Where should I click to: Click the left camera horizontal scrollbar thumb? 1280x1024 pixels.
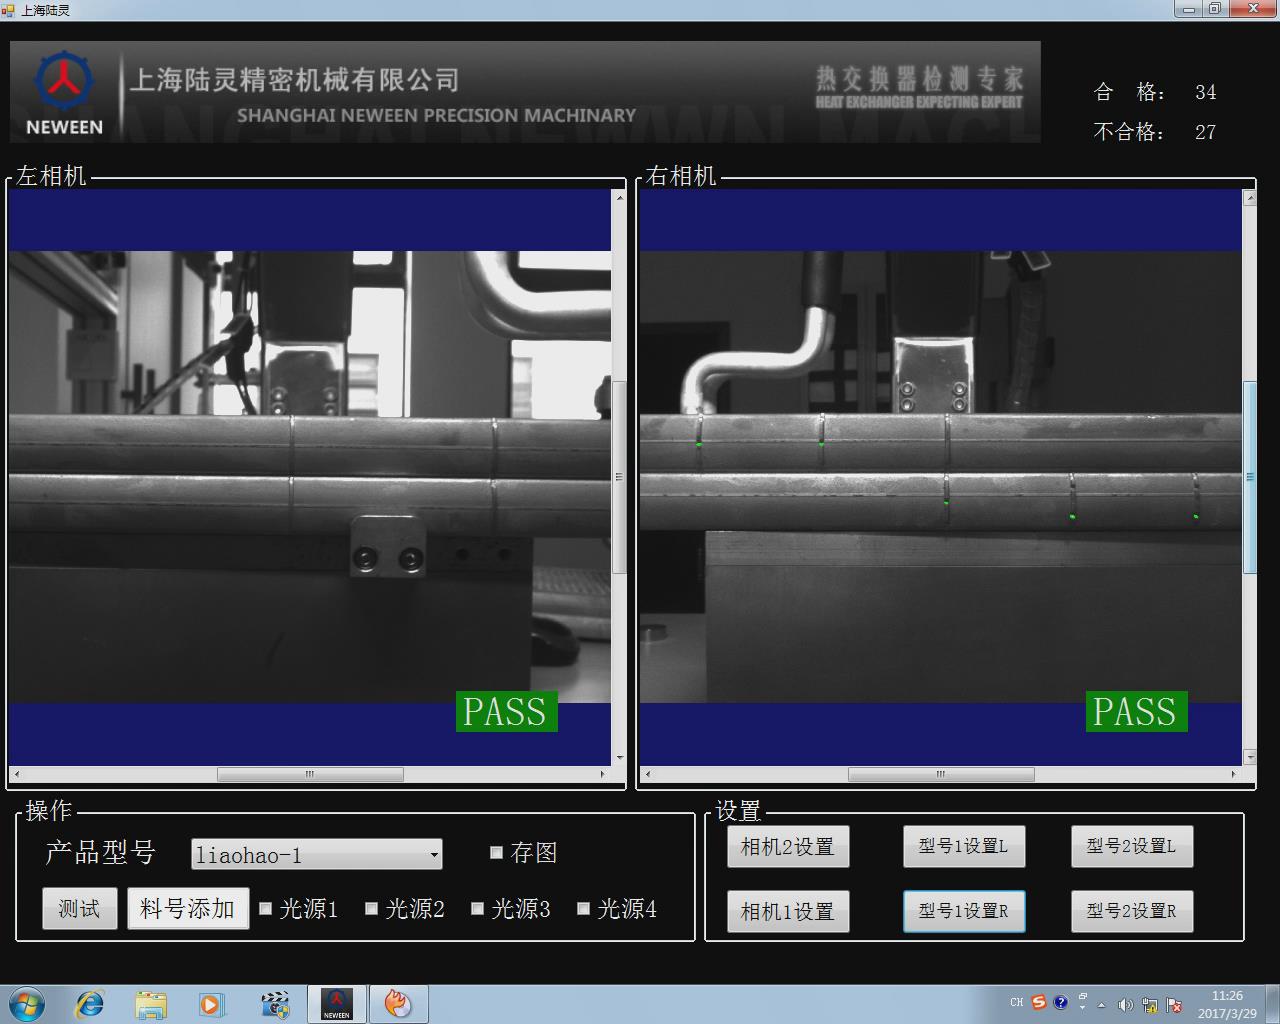coord(310,774)
